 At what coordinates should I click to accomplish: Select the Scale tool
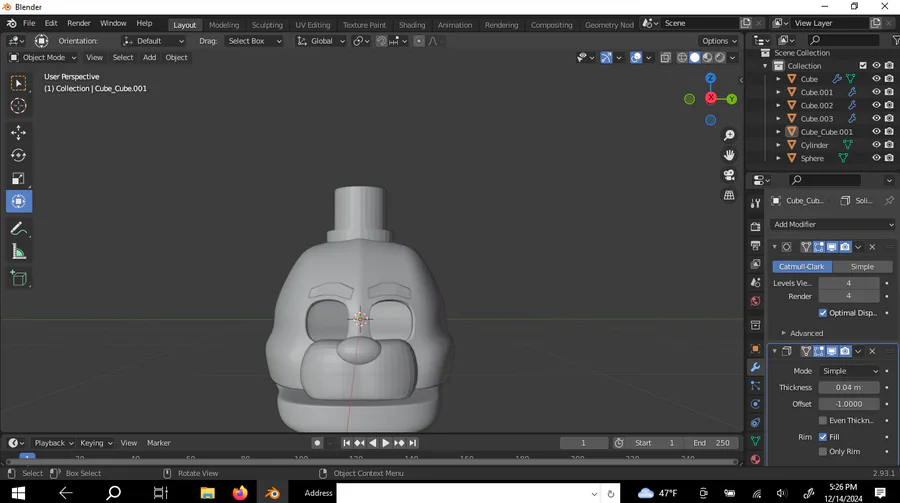click(18, 179)
